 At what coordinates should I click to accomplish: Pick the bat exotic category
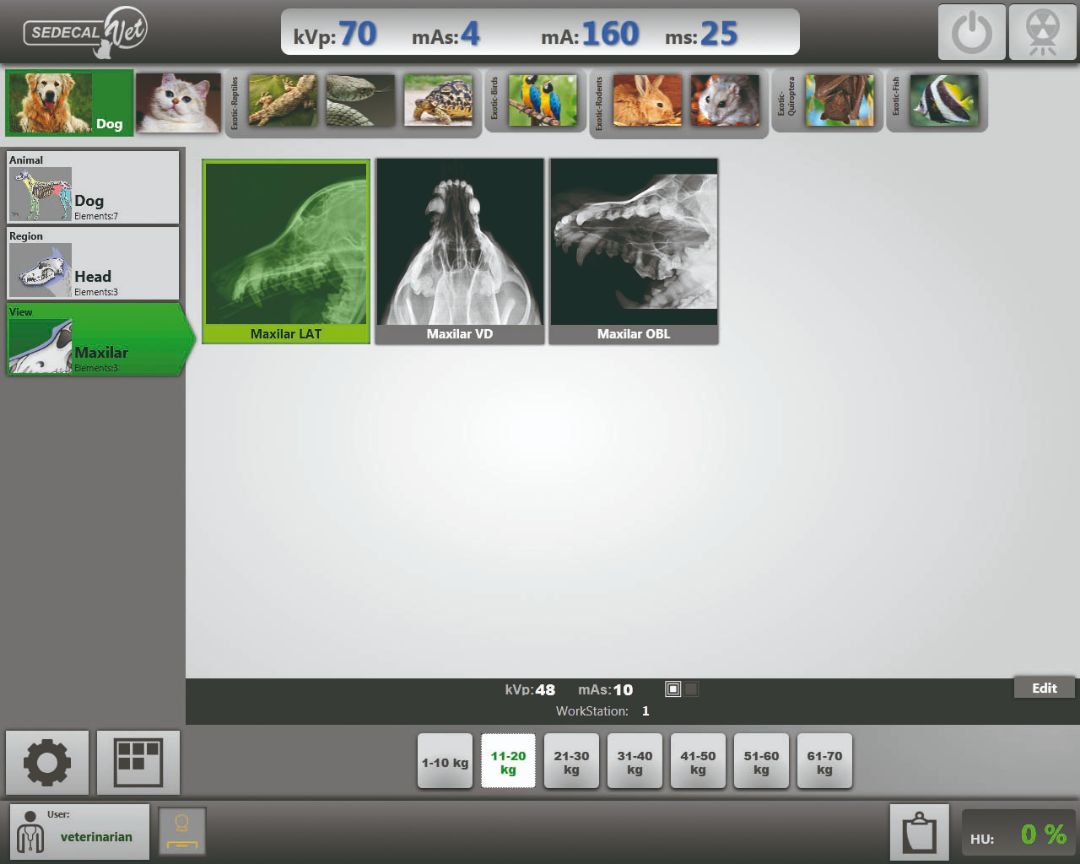coord(839,101)
